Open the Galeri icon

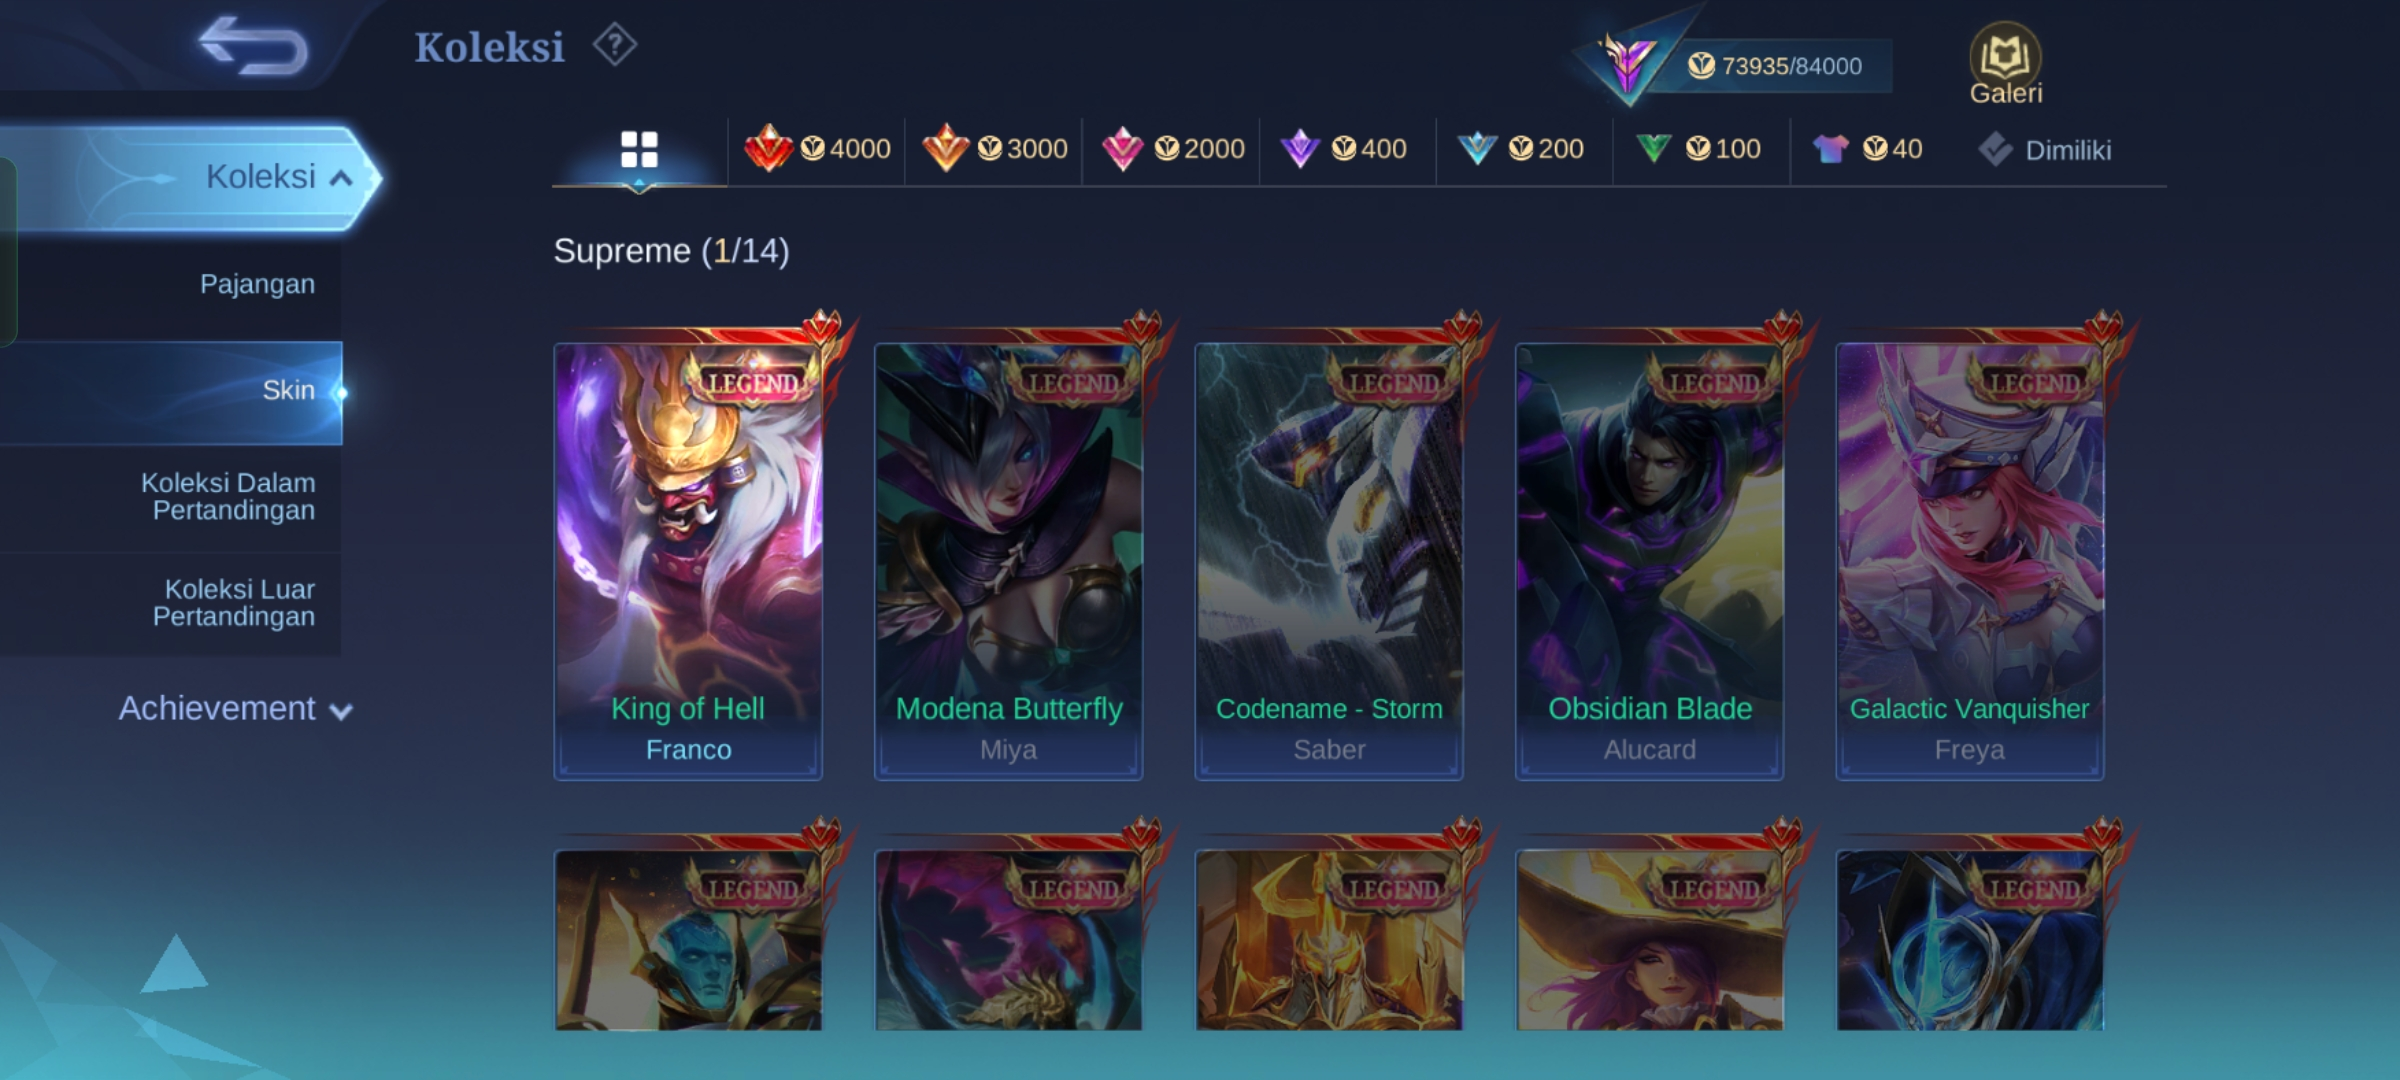coord(2005,64)
